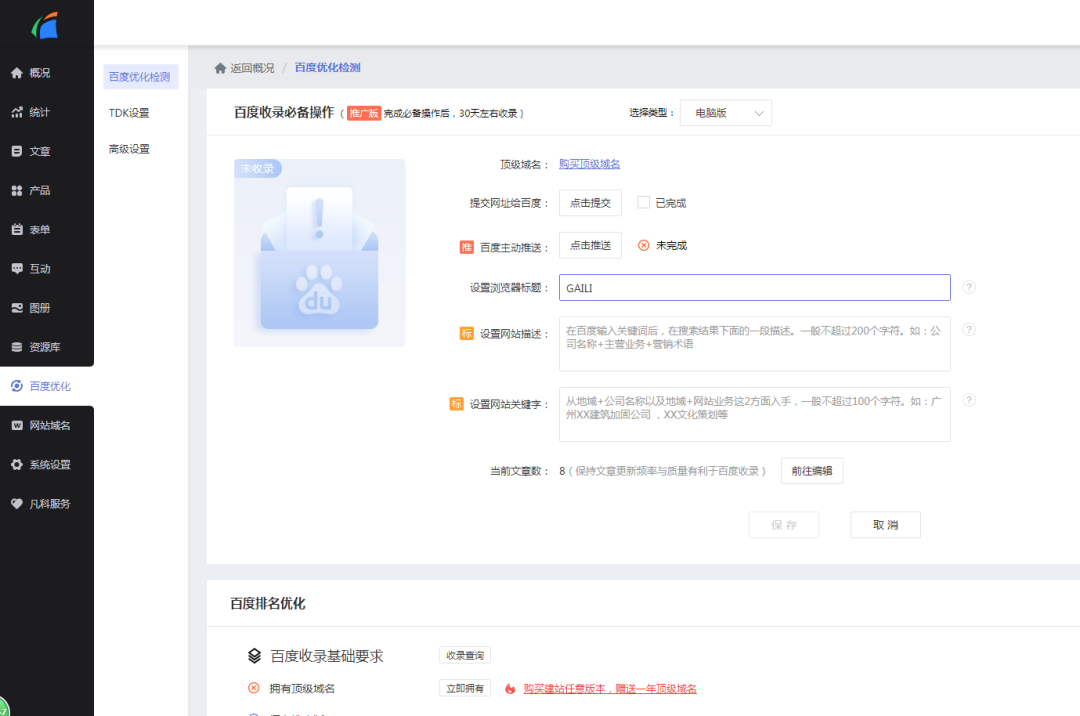Click the 未收录 Baidu status illustration
Screen dimensions: 1080x716
coord(320,253)
